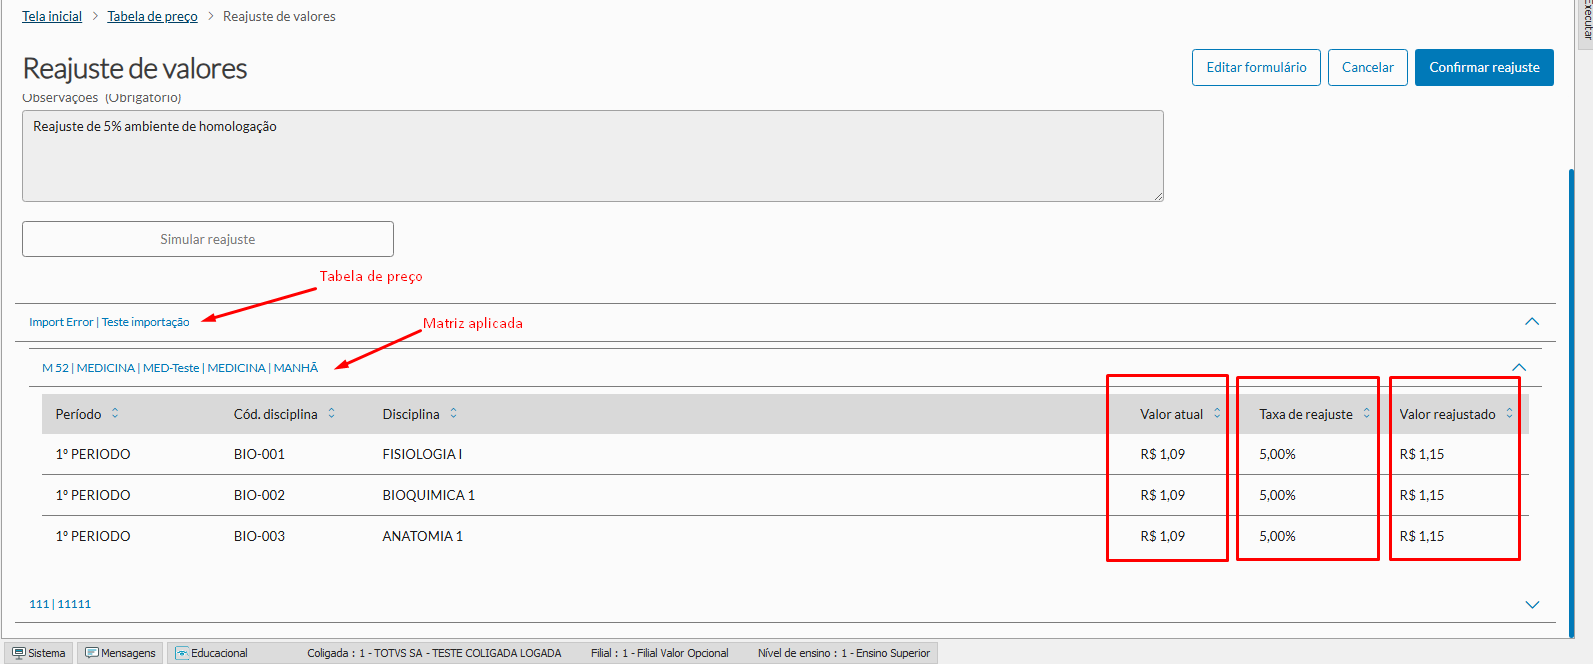The image size is (1593, 664).
Task: Select ANATOMIA 1 discipline cell
Action: (x=422, y=536)
